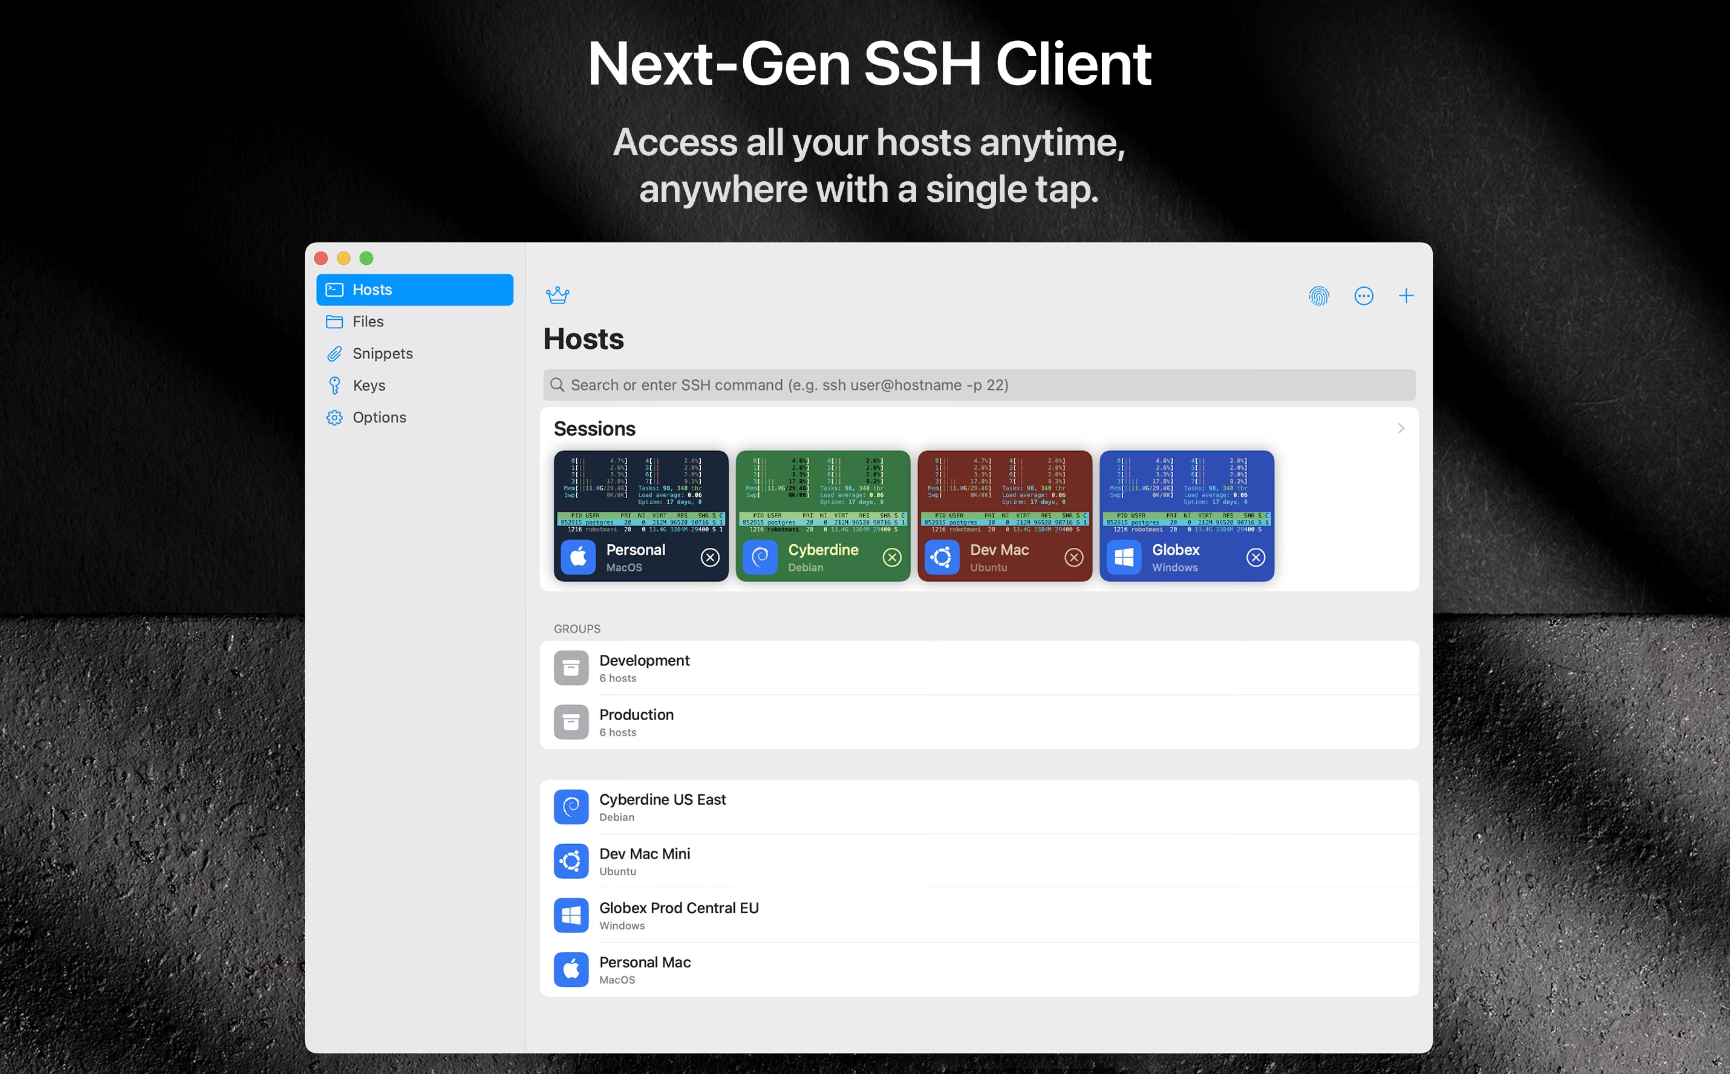Expand the Sessions section chevron
The height and width of the screenshot is (1074, 1730).
click(x=1400, y=429)
